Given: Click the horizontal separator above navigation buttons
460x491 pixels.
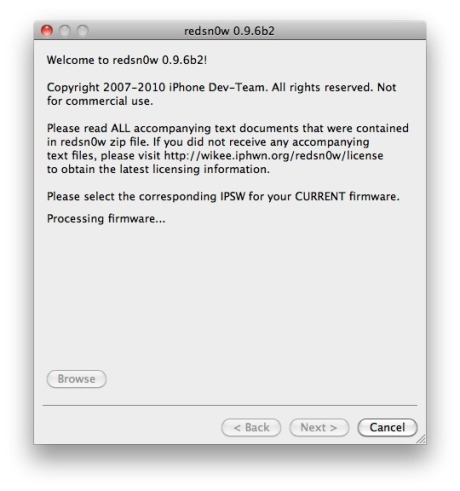Looking at the screenshot, I should coord(230,406).
